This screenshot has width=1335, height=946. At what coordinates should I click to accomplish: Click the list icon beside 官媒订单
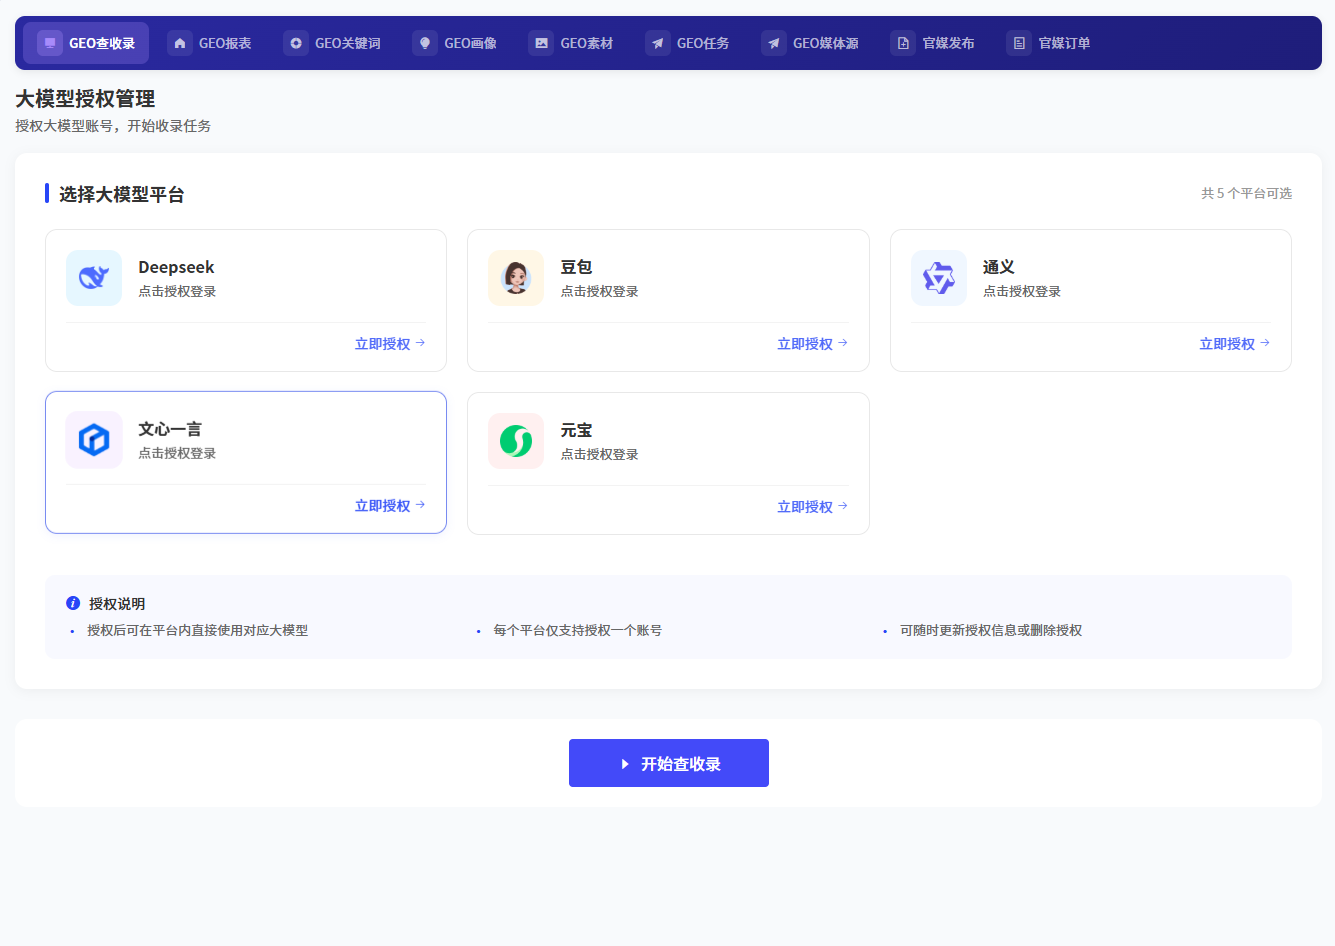pos(1019,43)
